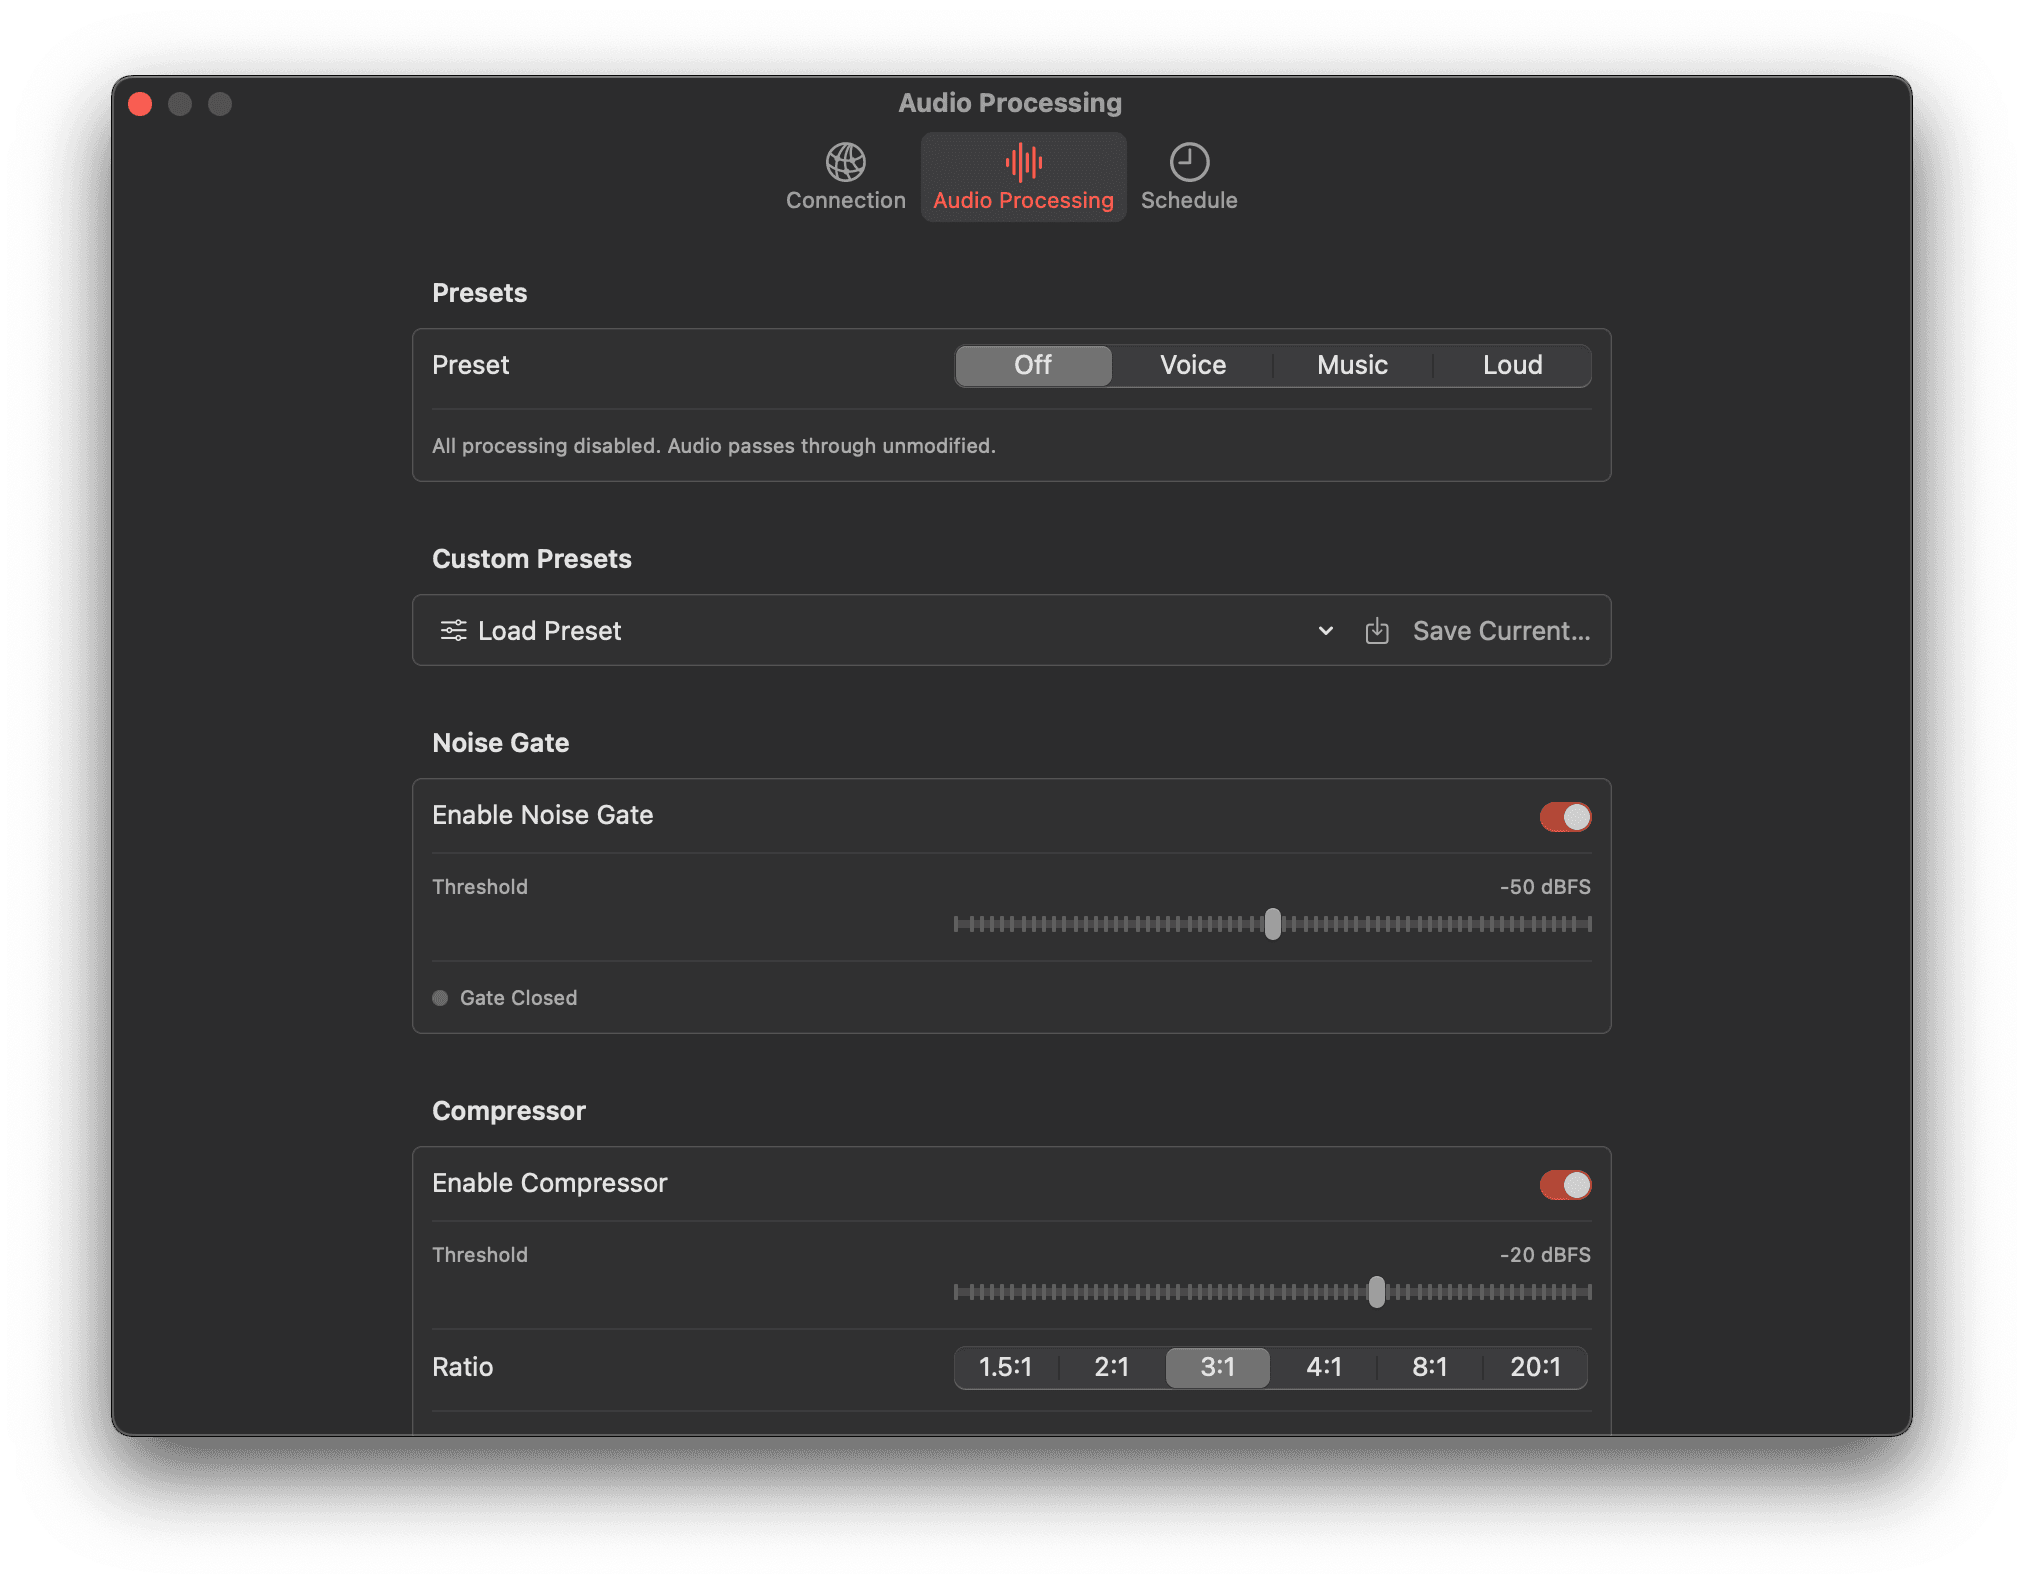Pick the Loud preset
This screenshot has height=1584, width=2024.
click(x=1512, y=365)
